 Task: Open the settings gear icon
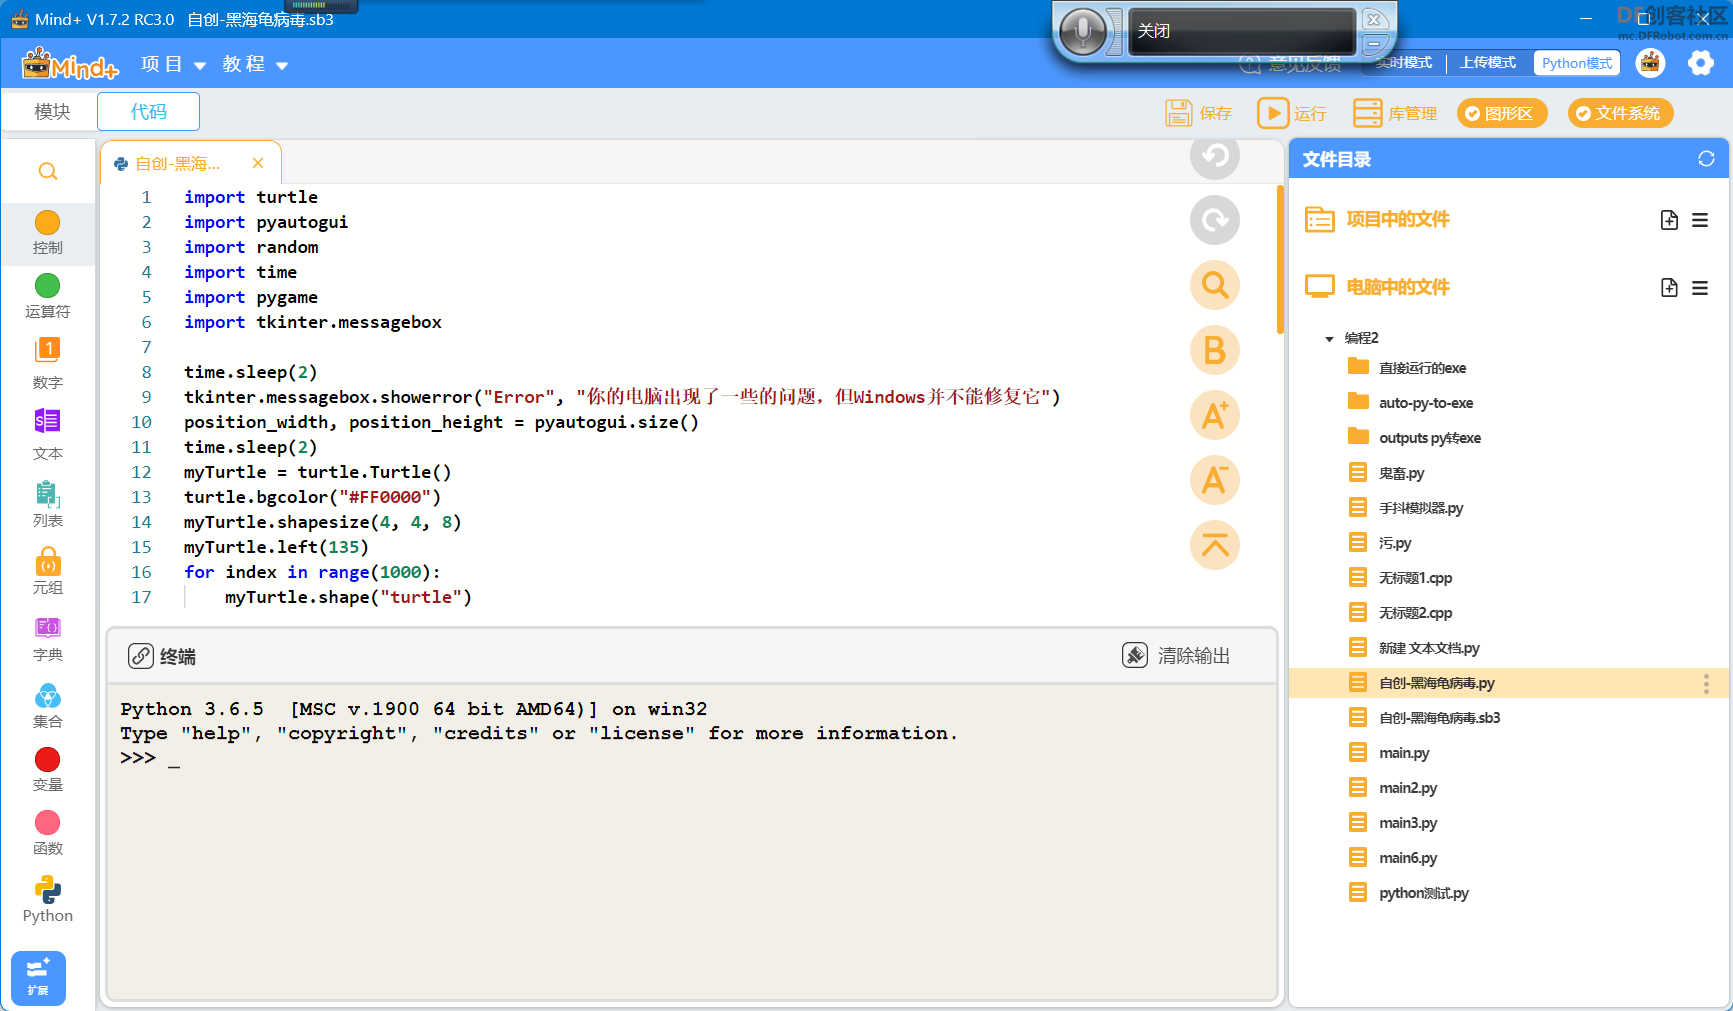point(1701,63)
